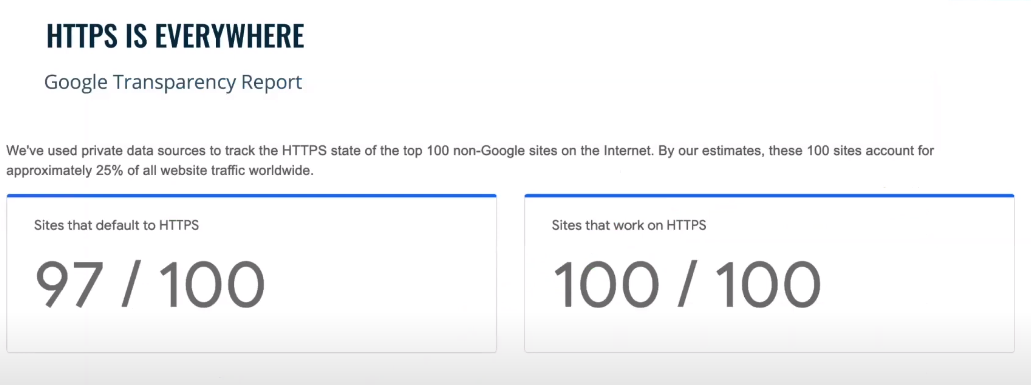Viewport: 1031px width, 385px height.
Task: Click the "HTTPS IS EVERYWHERE" slide title
Action: click(175, 37)
